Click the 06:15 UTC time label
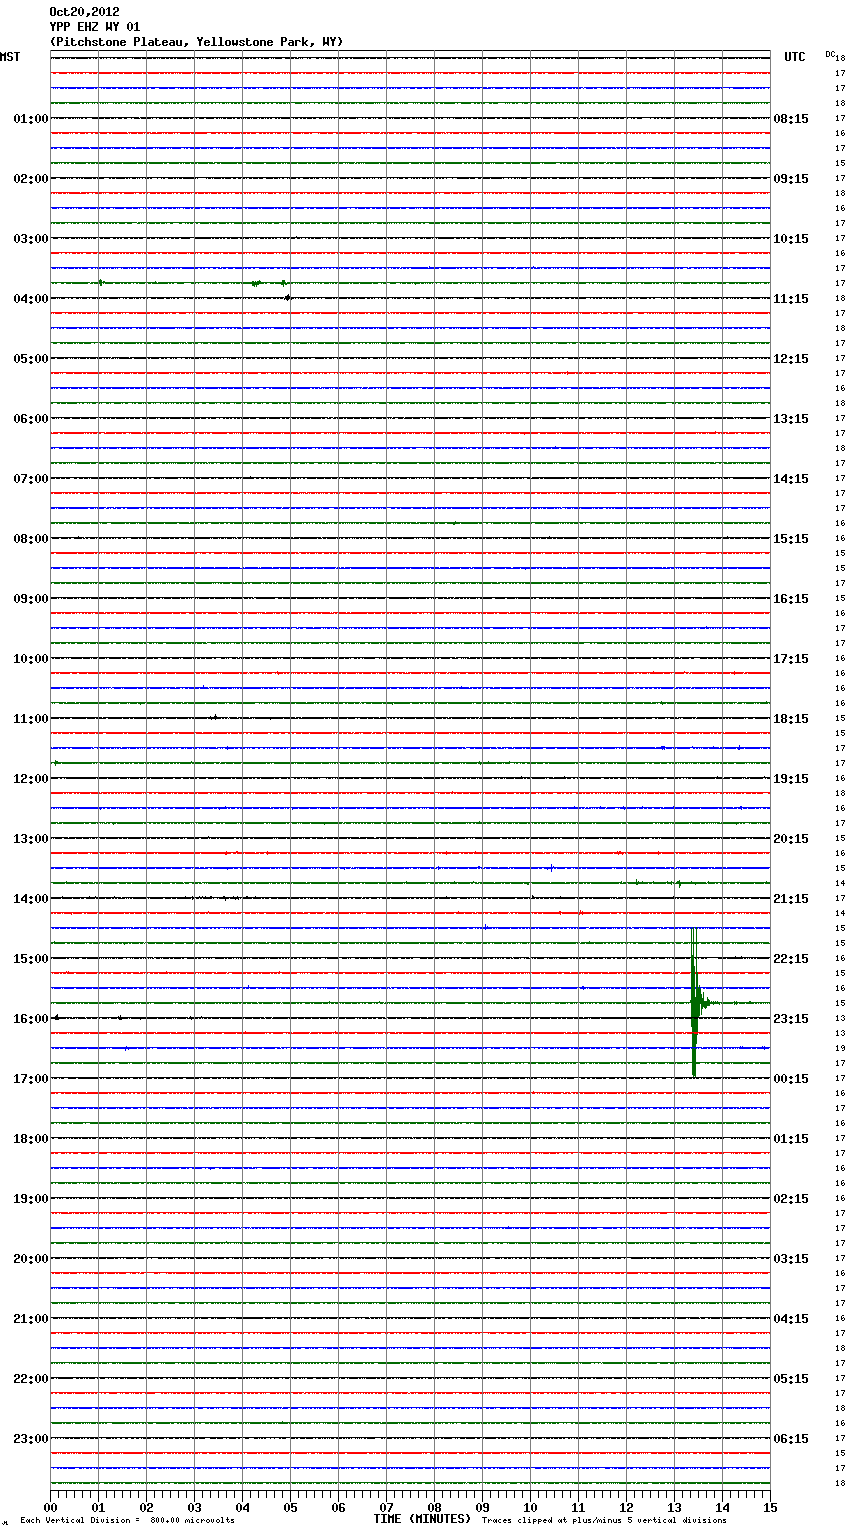850x1534 pixels. pos(791,1439)
